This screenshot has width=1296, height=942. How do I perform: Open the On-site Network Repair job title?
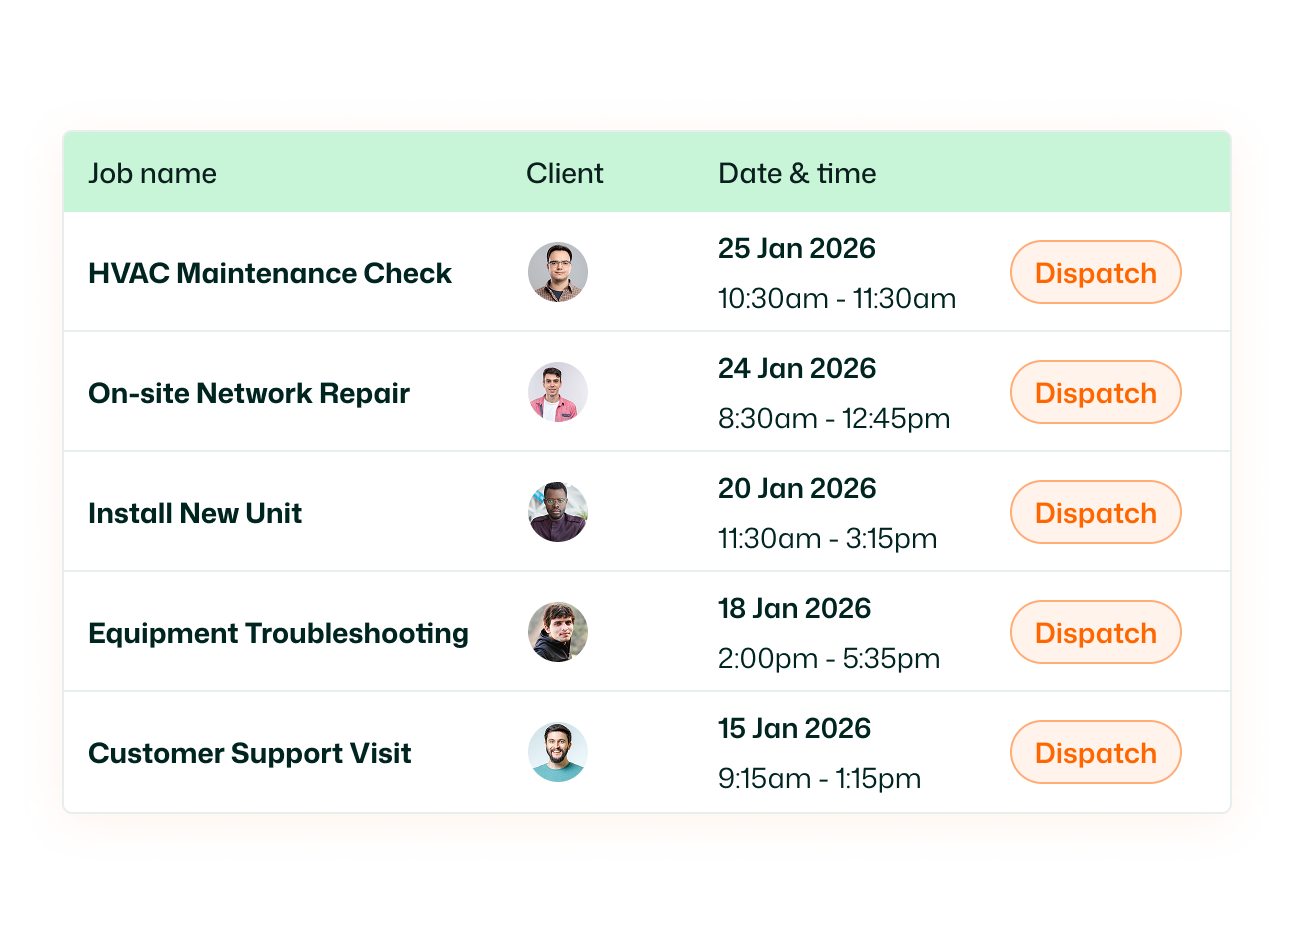coord(249,393)
